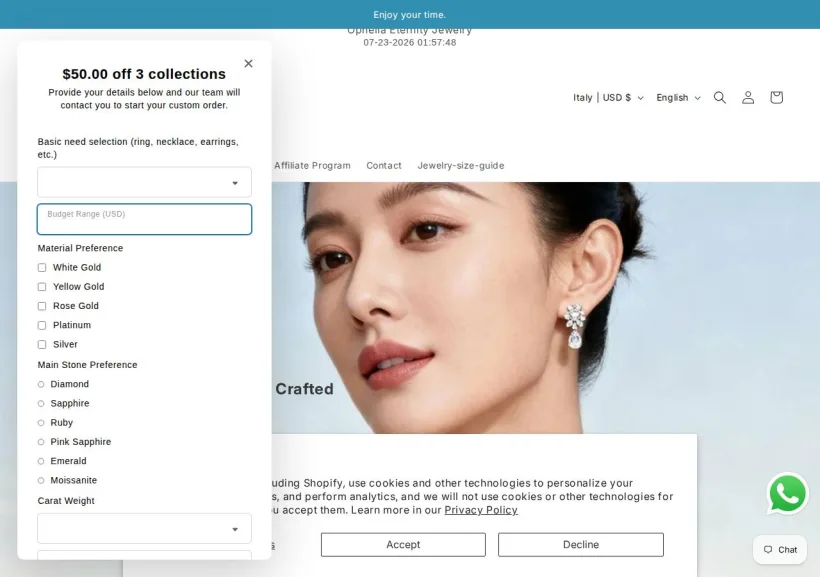Open the Italy | USD $ currency selector

coord(608,98)
